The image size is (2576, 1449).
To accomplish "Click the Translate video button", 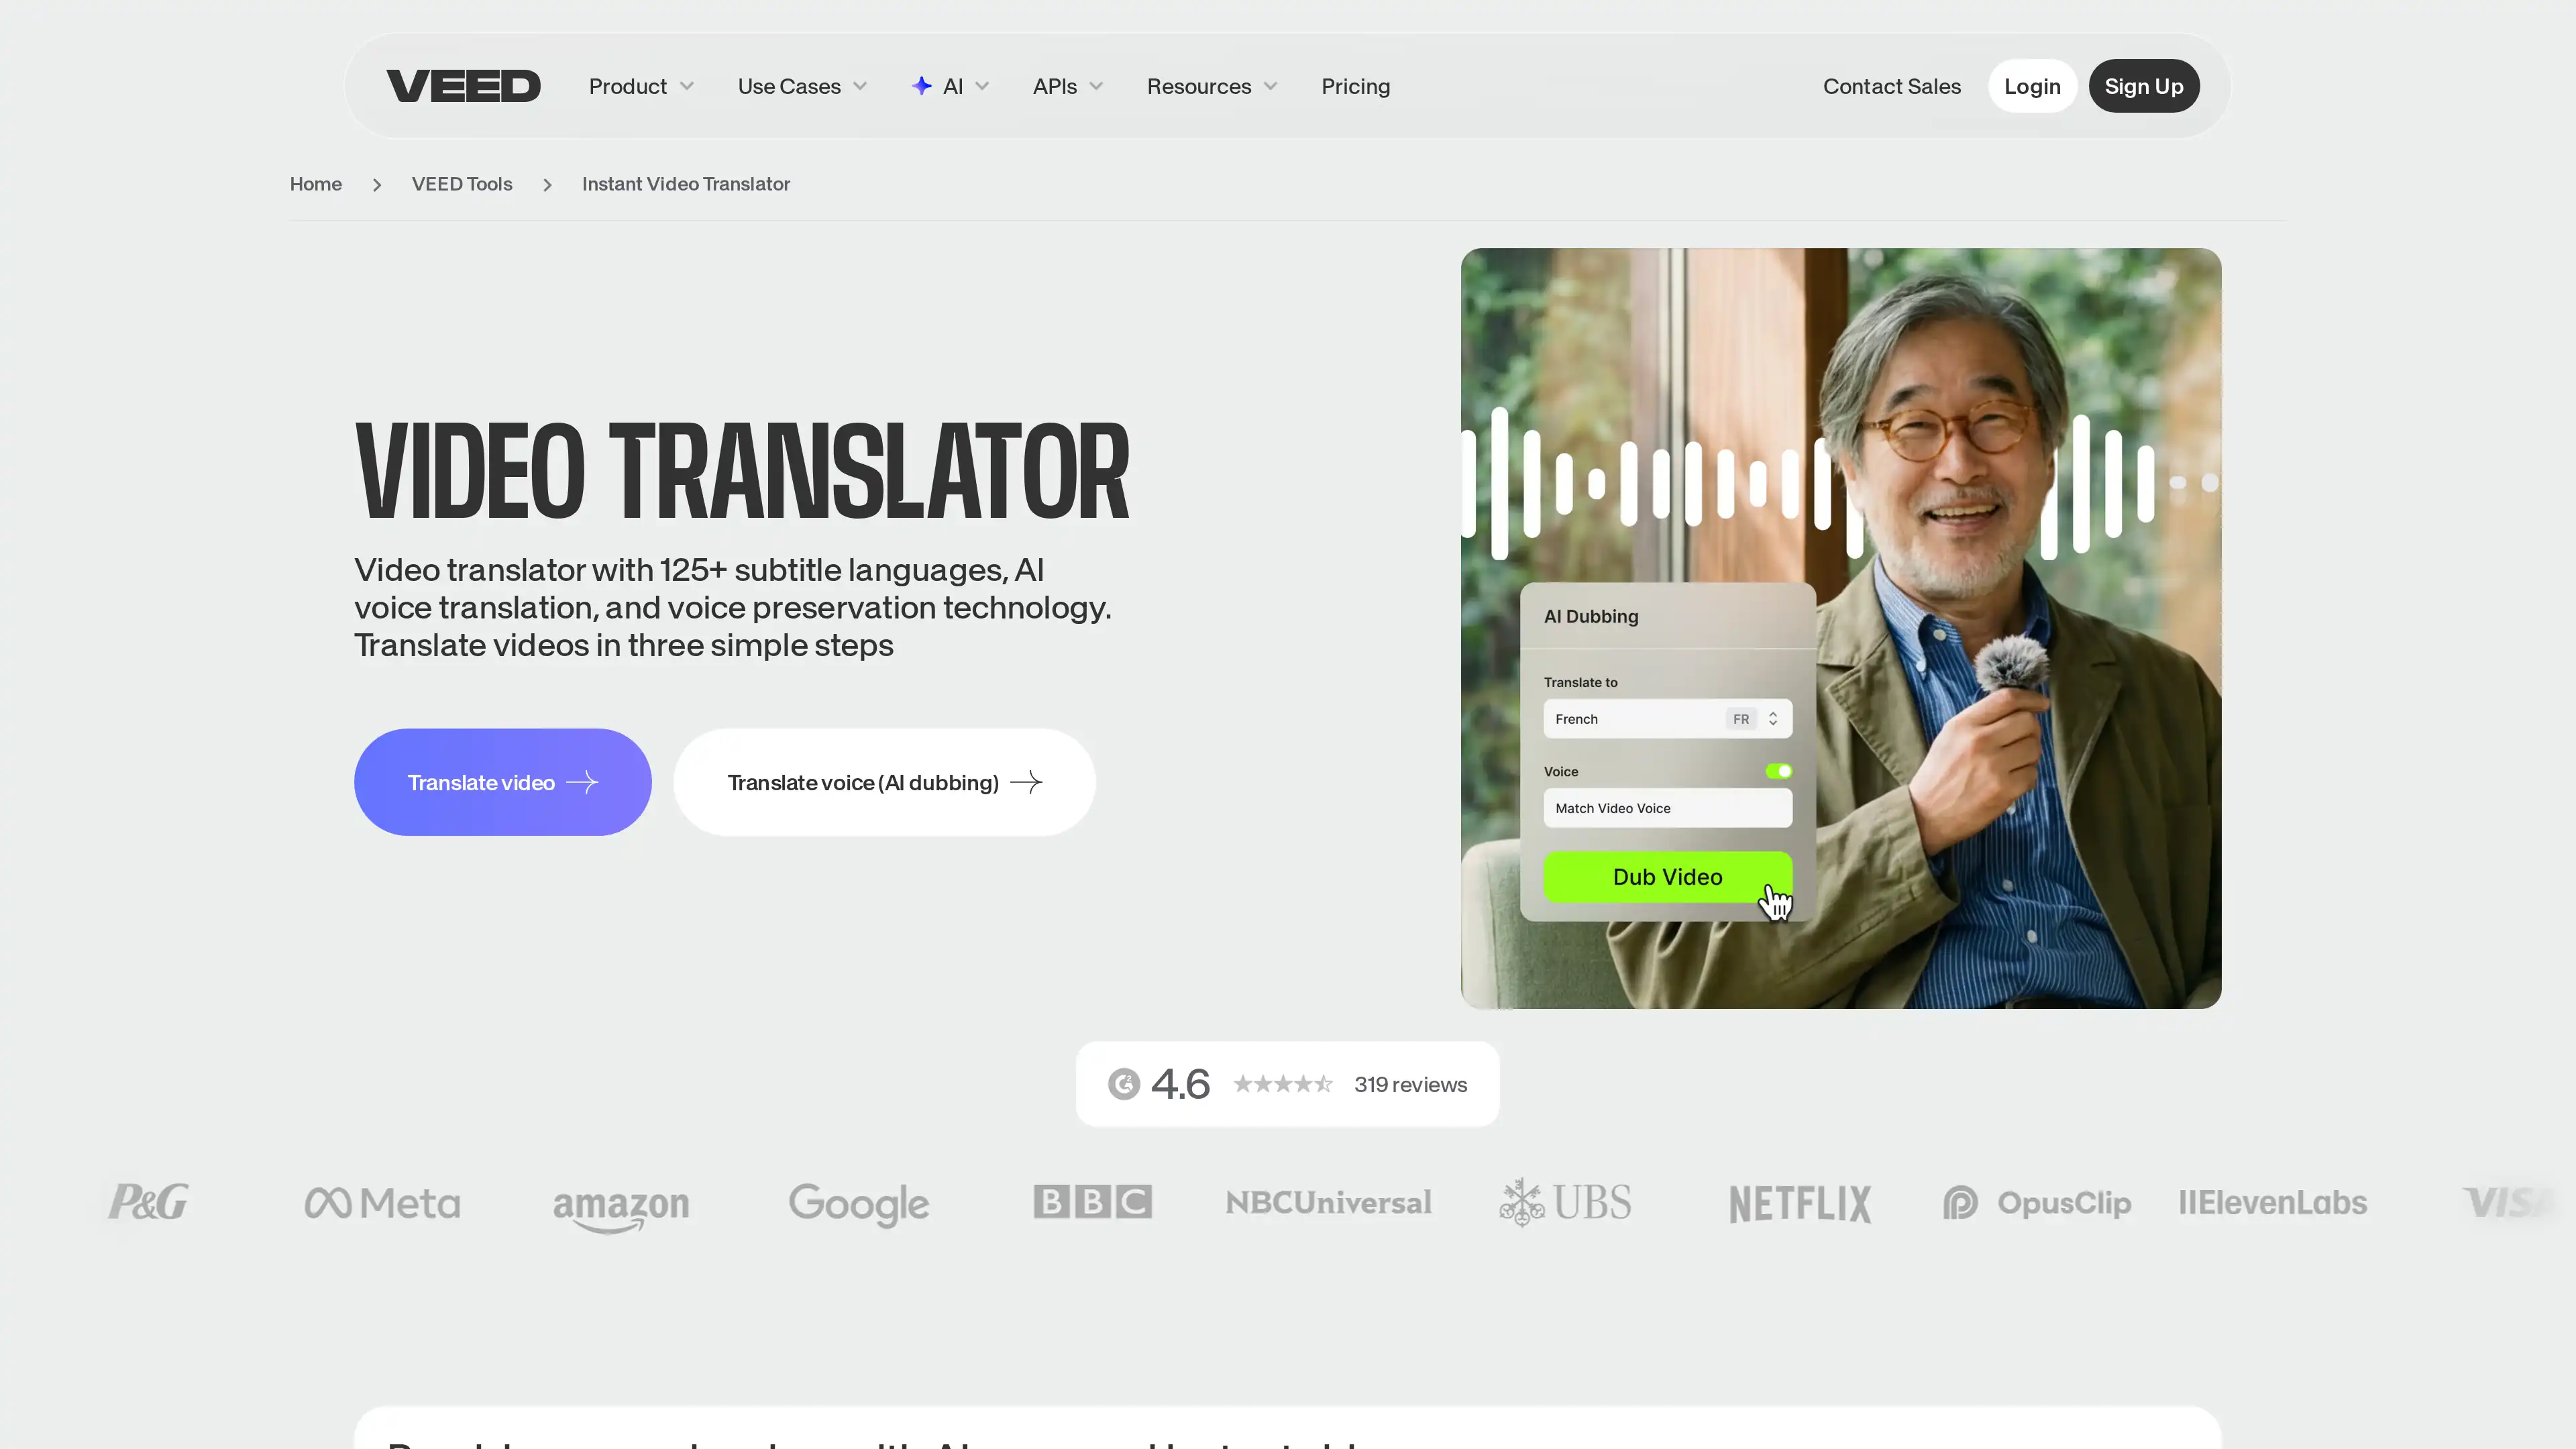I will point(503,782).
